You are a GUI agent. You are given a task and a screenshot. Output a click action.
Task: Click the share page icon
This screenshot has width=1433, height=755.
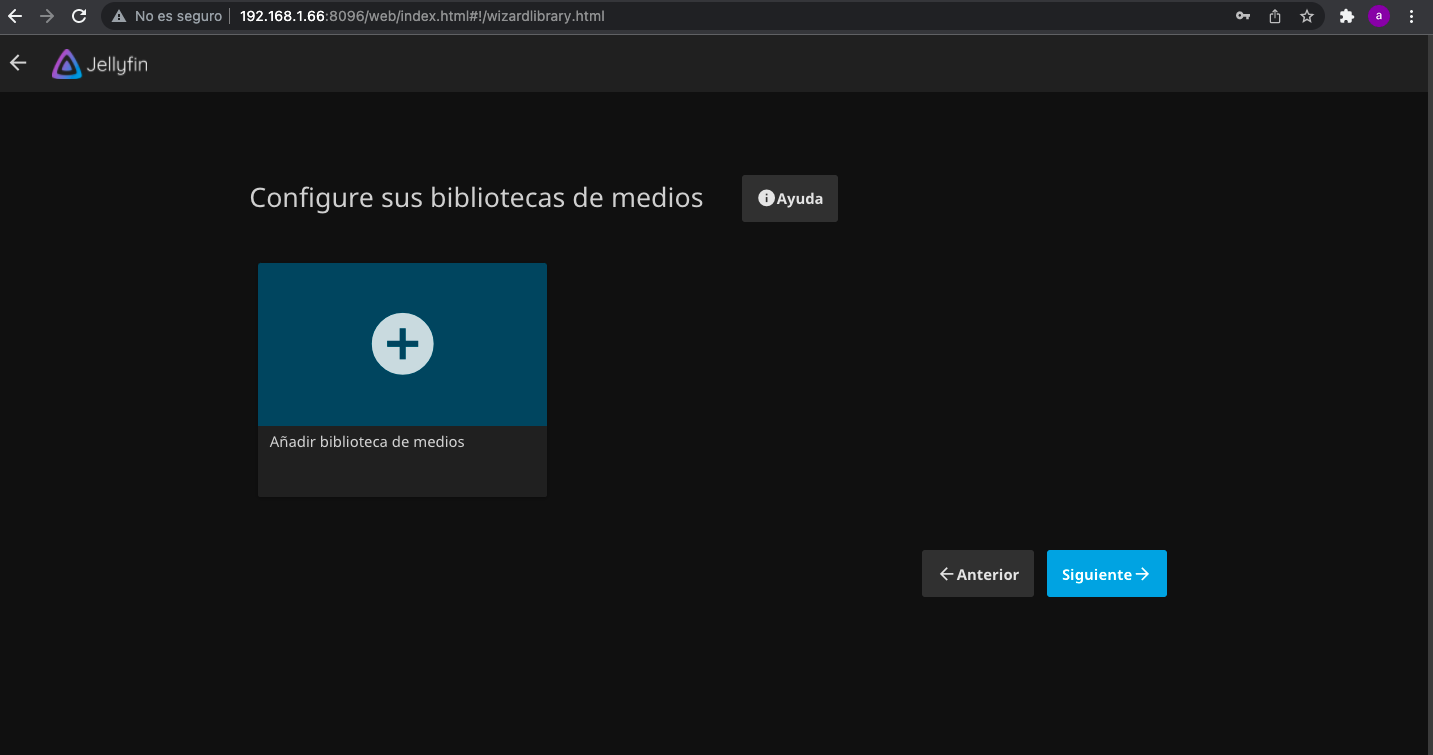[1275, 16]
